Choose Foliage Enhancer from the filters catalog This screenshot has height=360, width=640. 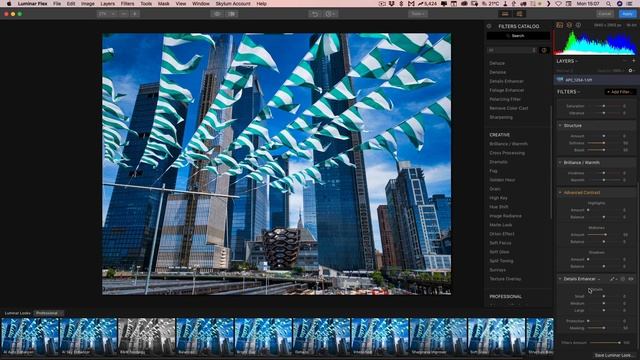point(507,90)
